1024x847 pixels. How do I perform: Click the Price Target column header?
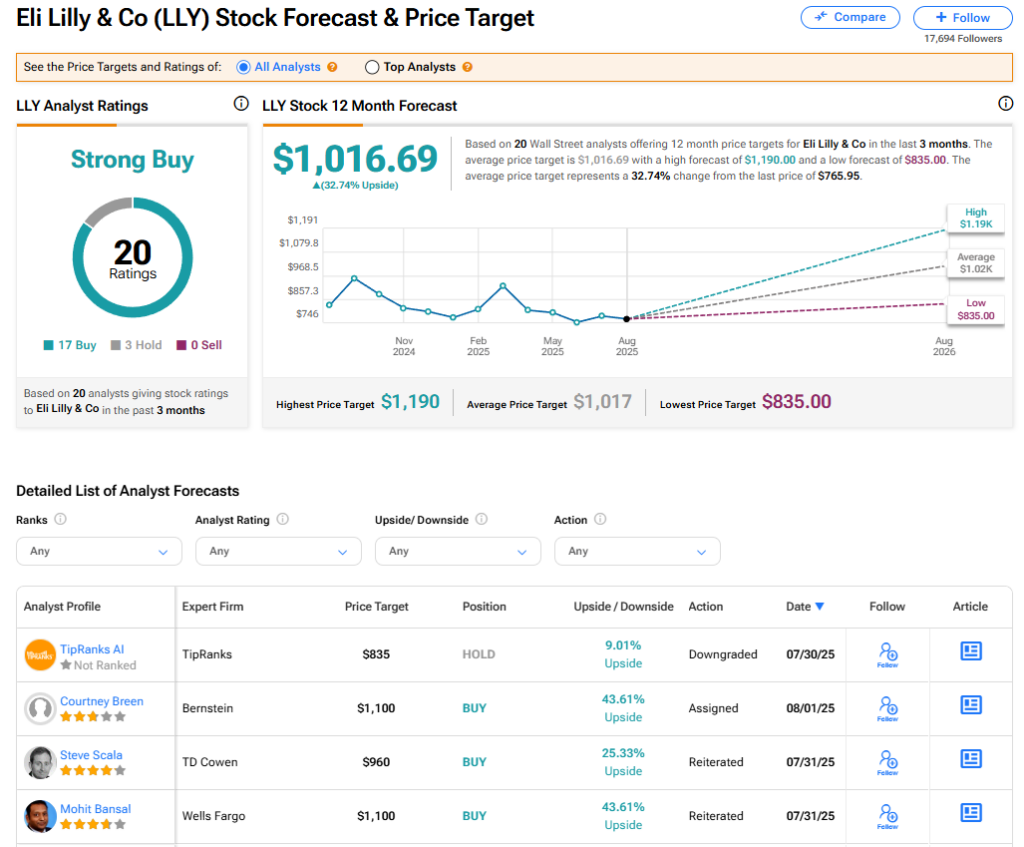pos(376,606)
